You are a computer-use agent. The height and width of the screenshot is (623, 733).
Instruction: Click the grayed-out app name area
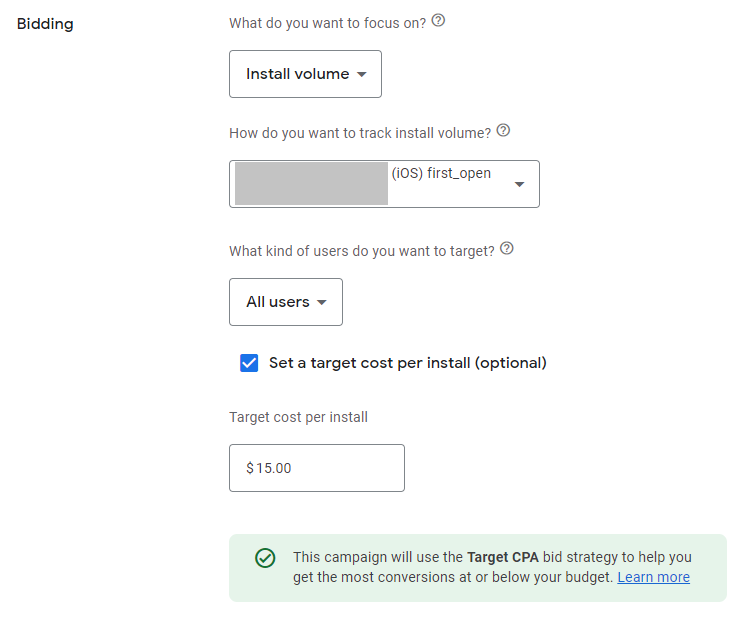point(311,184)
